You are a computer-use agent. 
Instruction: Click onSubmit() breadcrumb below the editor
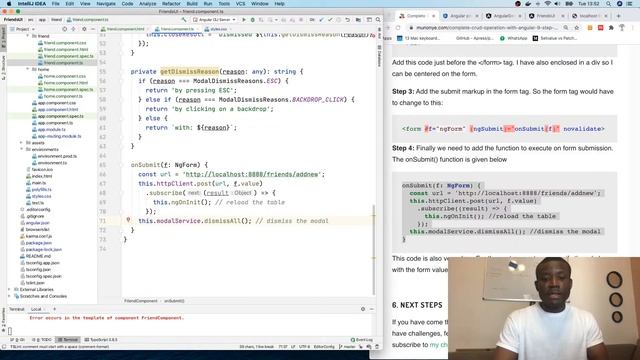click(x=174, y=301)
